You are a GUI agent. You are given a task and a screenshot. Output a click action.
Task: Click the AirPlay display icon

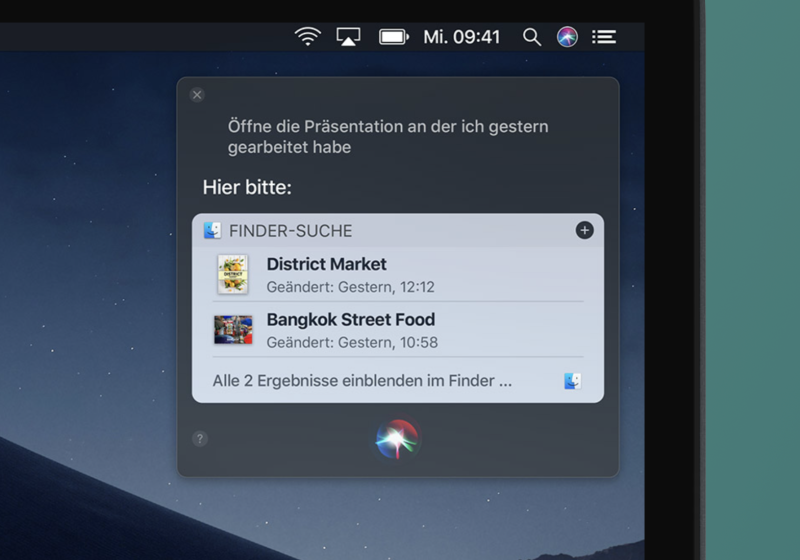[x=348, y=37]
